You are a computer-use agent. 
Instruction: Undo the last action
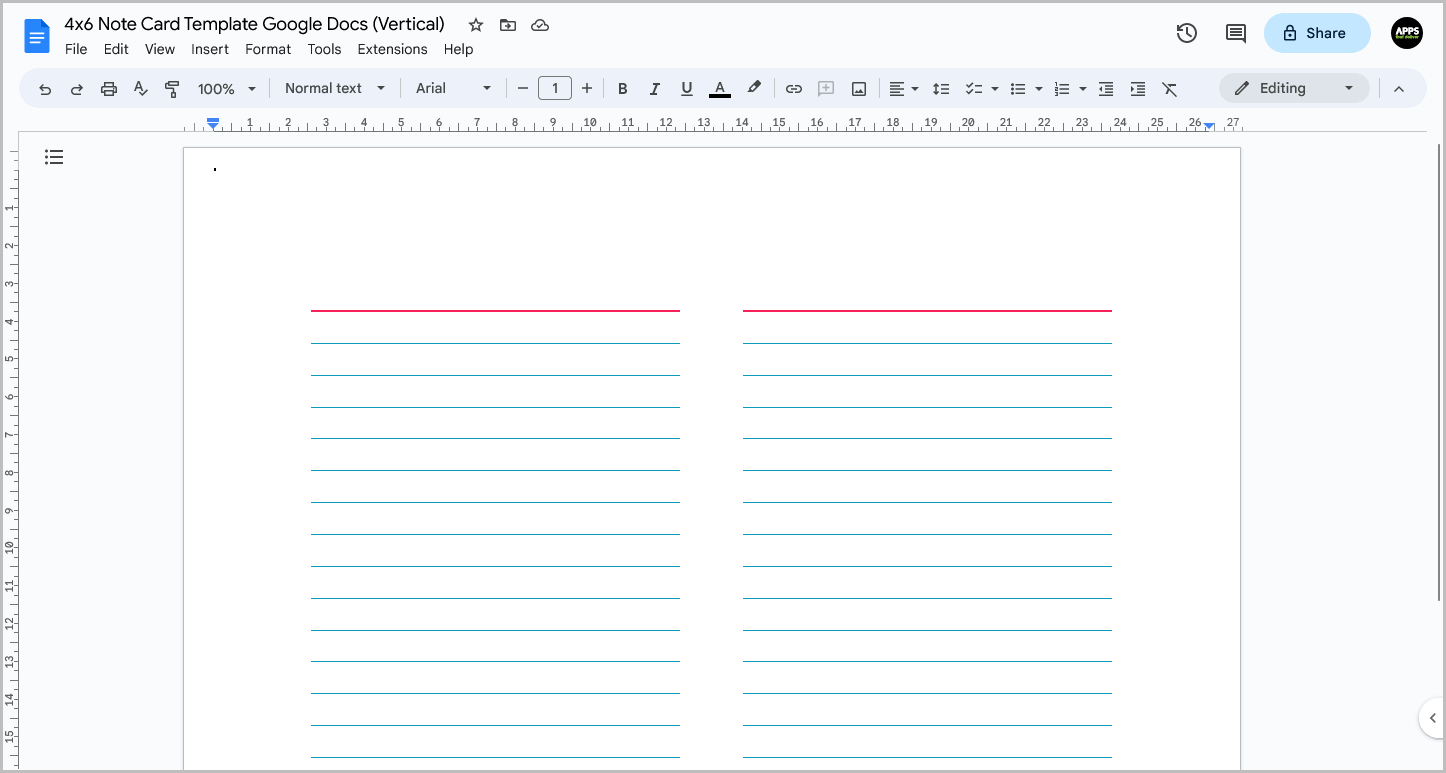(x=45, y=88)
